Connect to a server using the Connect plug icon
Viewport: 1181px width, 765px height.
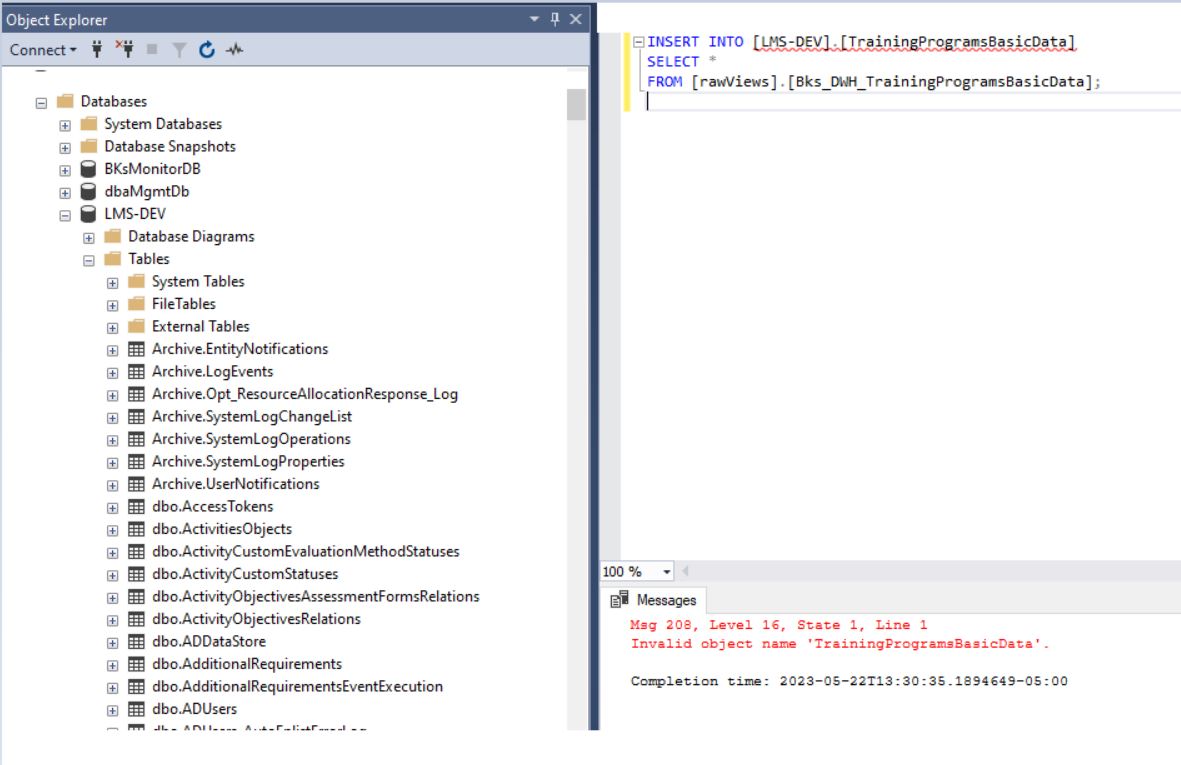tap(97, 49)
